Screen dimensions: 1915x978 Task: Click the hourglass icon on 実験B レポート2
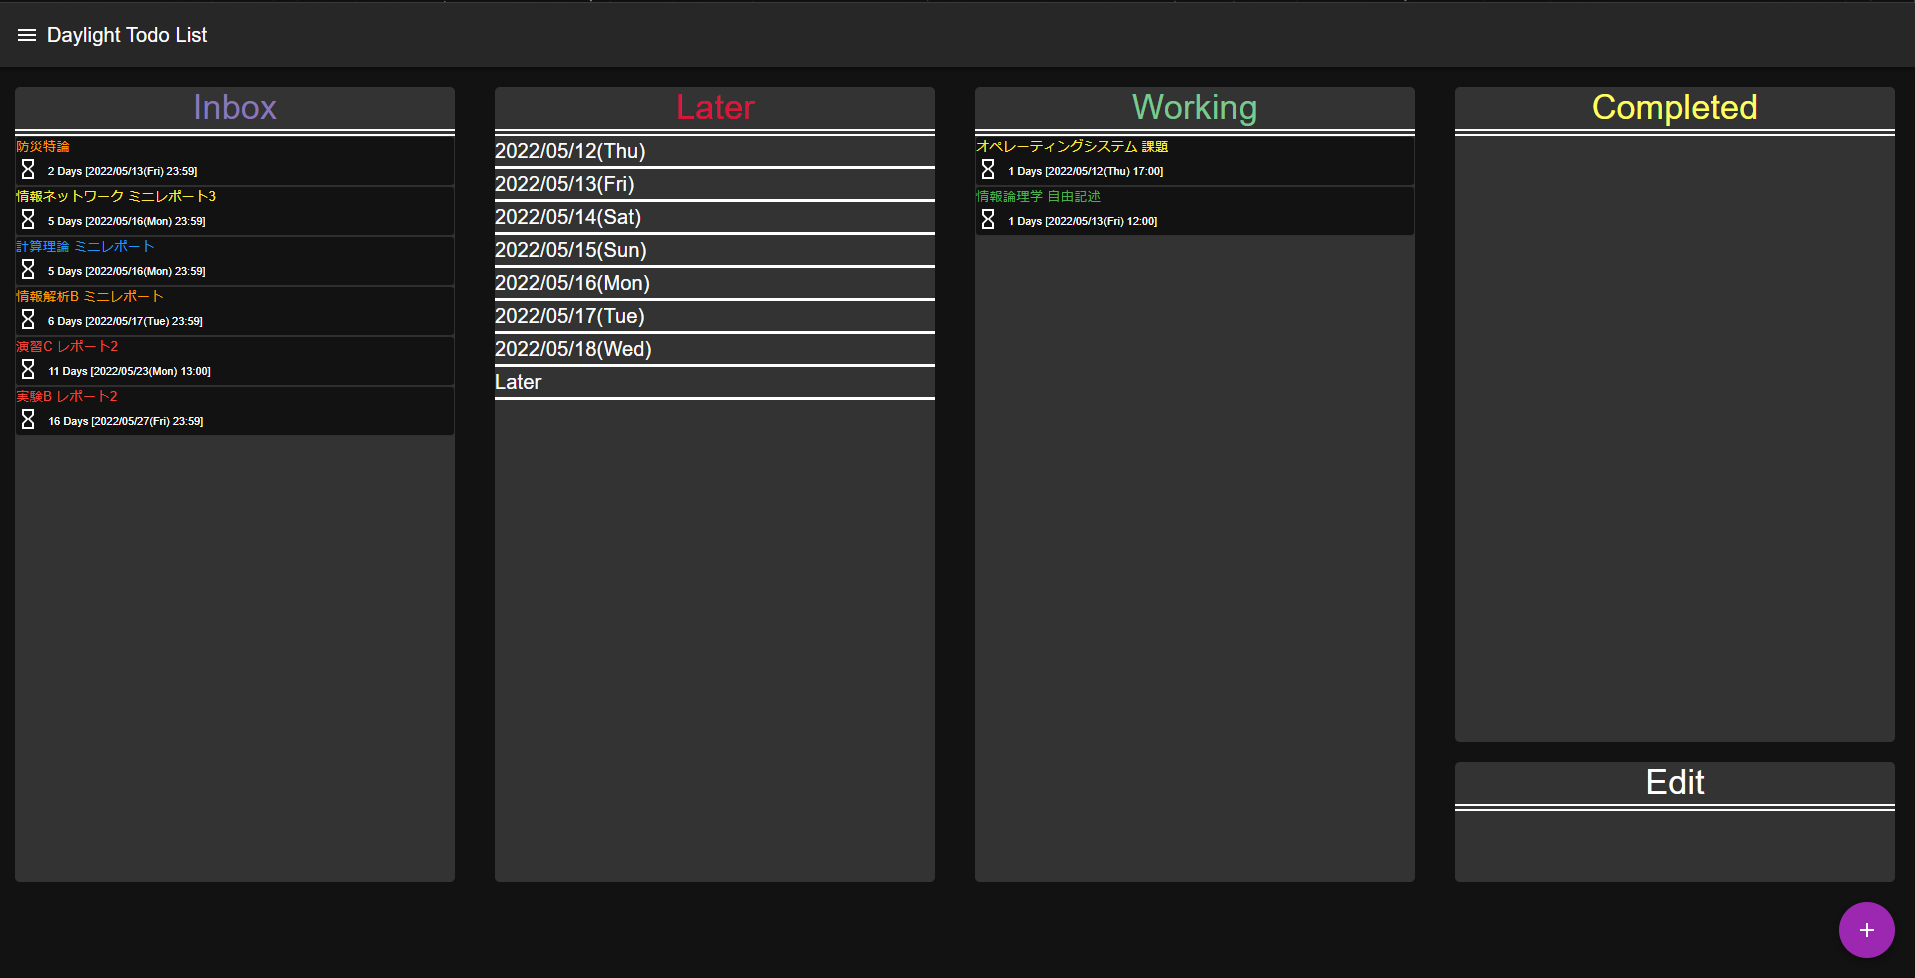(x=27, y=419)
